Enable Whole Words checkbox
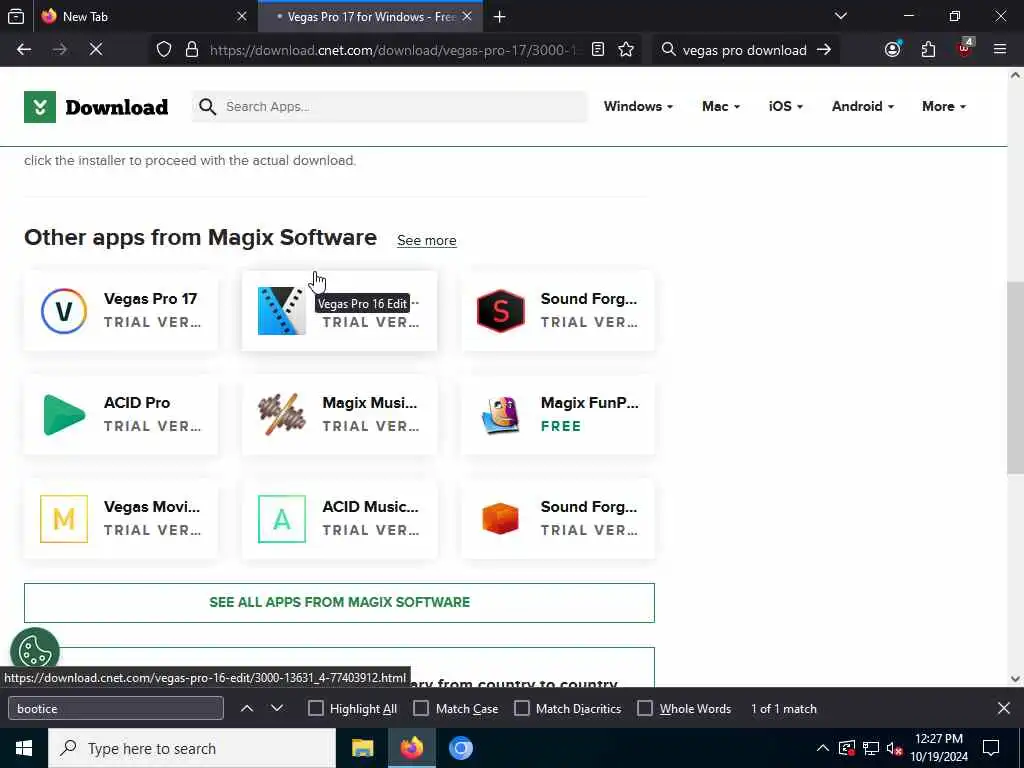The height and width of the screenshot is (768, 1024). (x=645, y=709)
